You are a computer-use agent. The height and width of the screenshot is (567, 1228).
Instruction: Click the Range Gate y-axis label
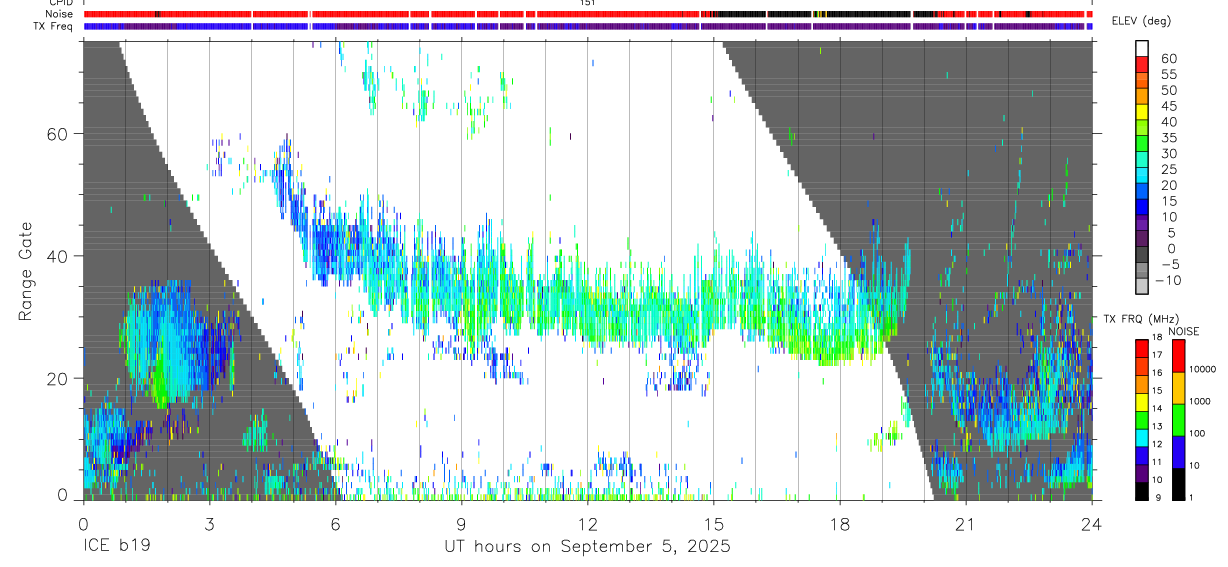(x=26, y=274)
